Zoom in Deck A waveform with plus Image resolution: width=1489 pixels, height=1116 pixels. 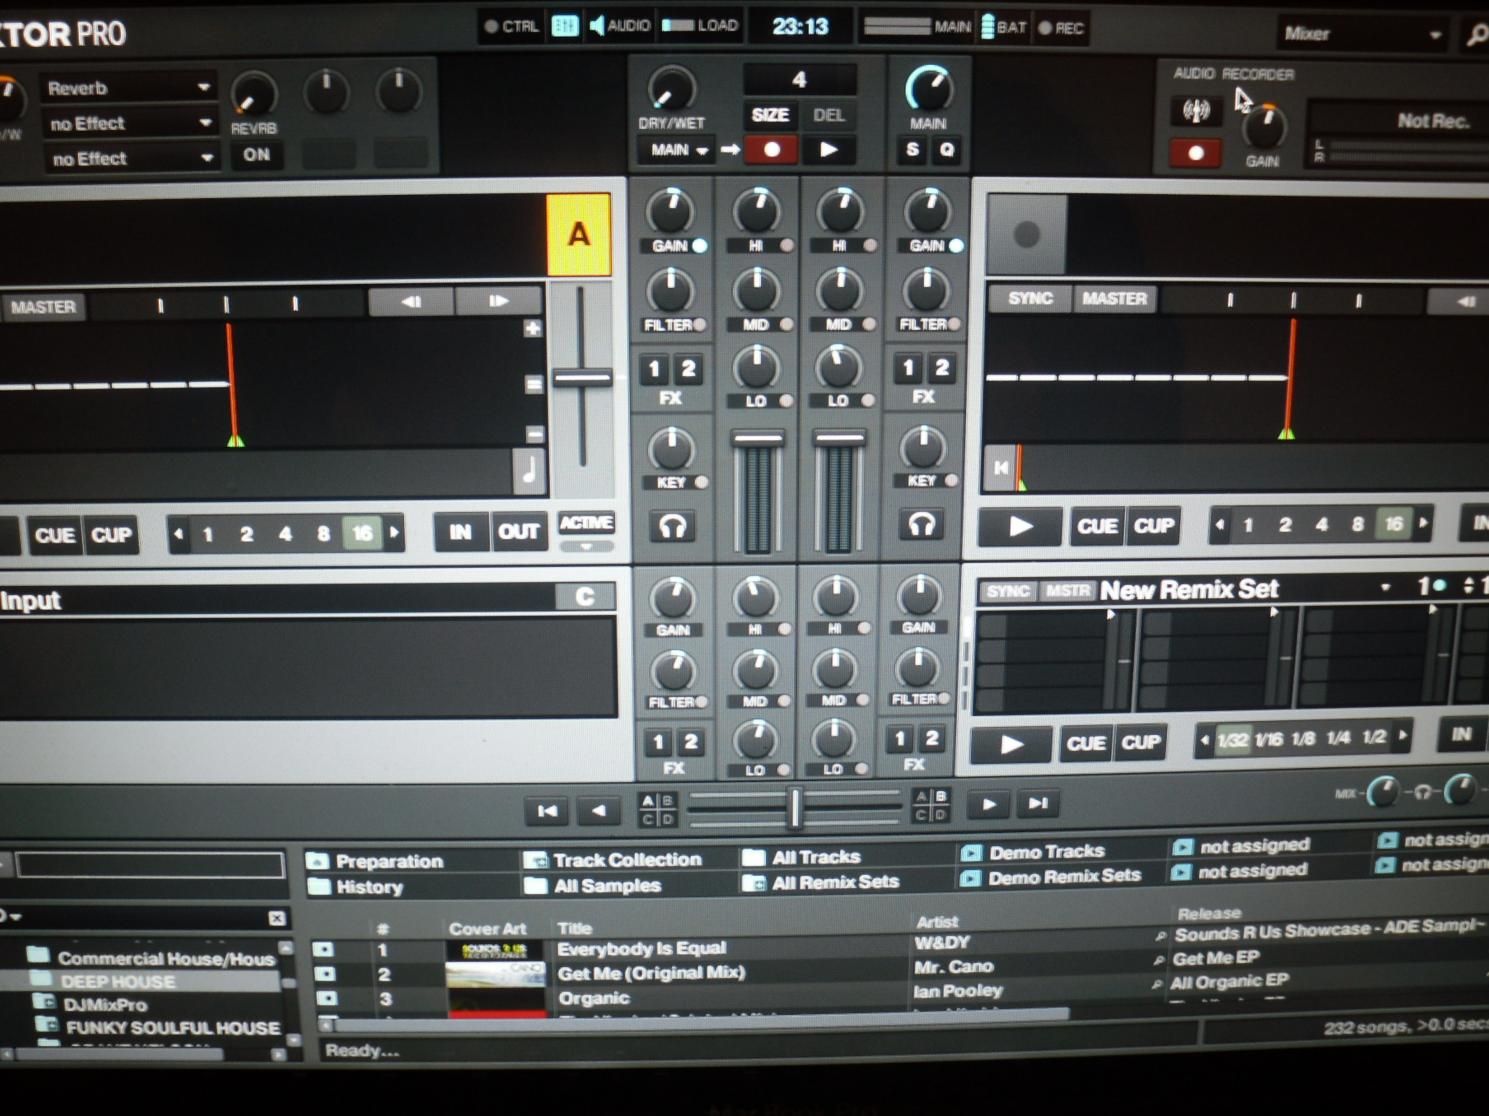pyautogui.click(x=533, y=329)
